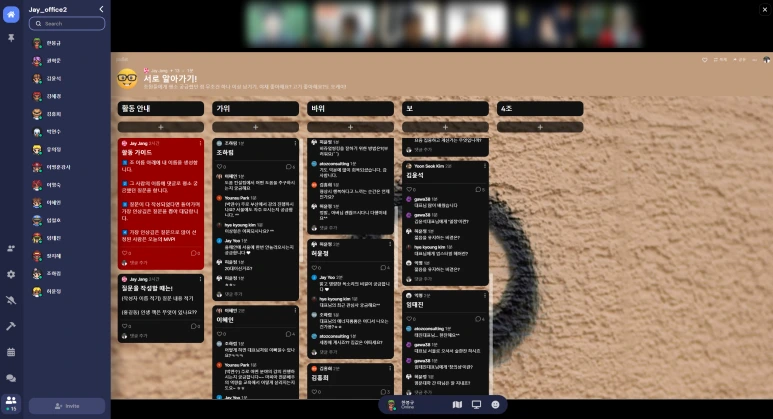Open the three-dot menu on 김윤석 card
773x419 pixels.
pyautogui.click(x=485, y=166)
